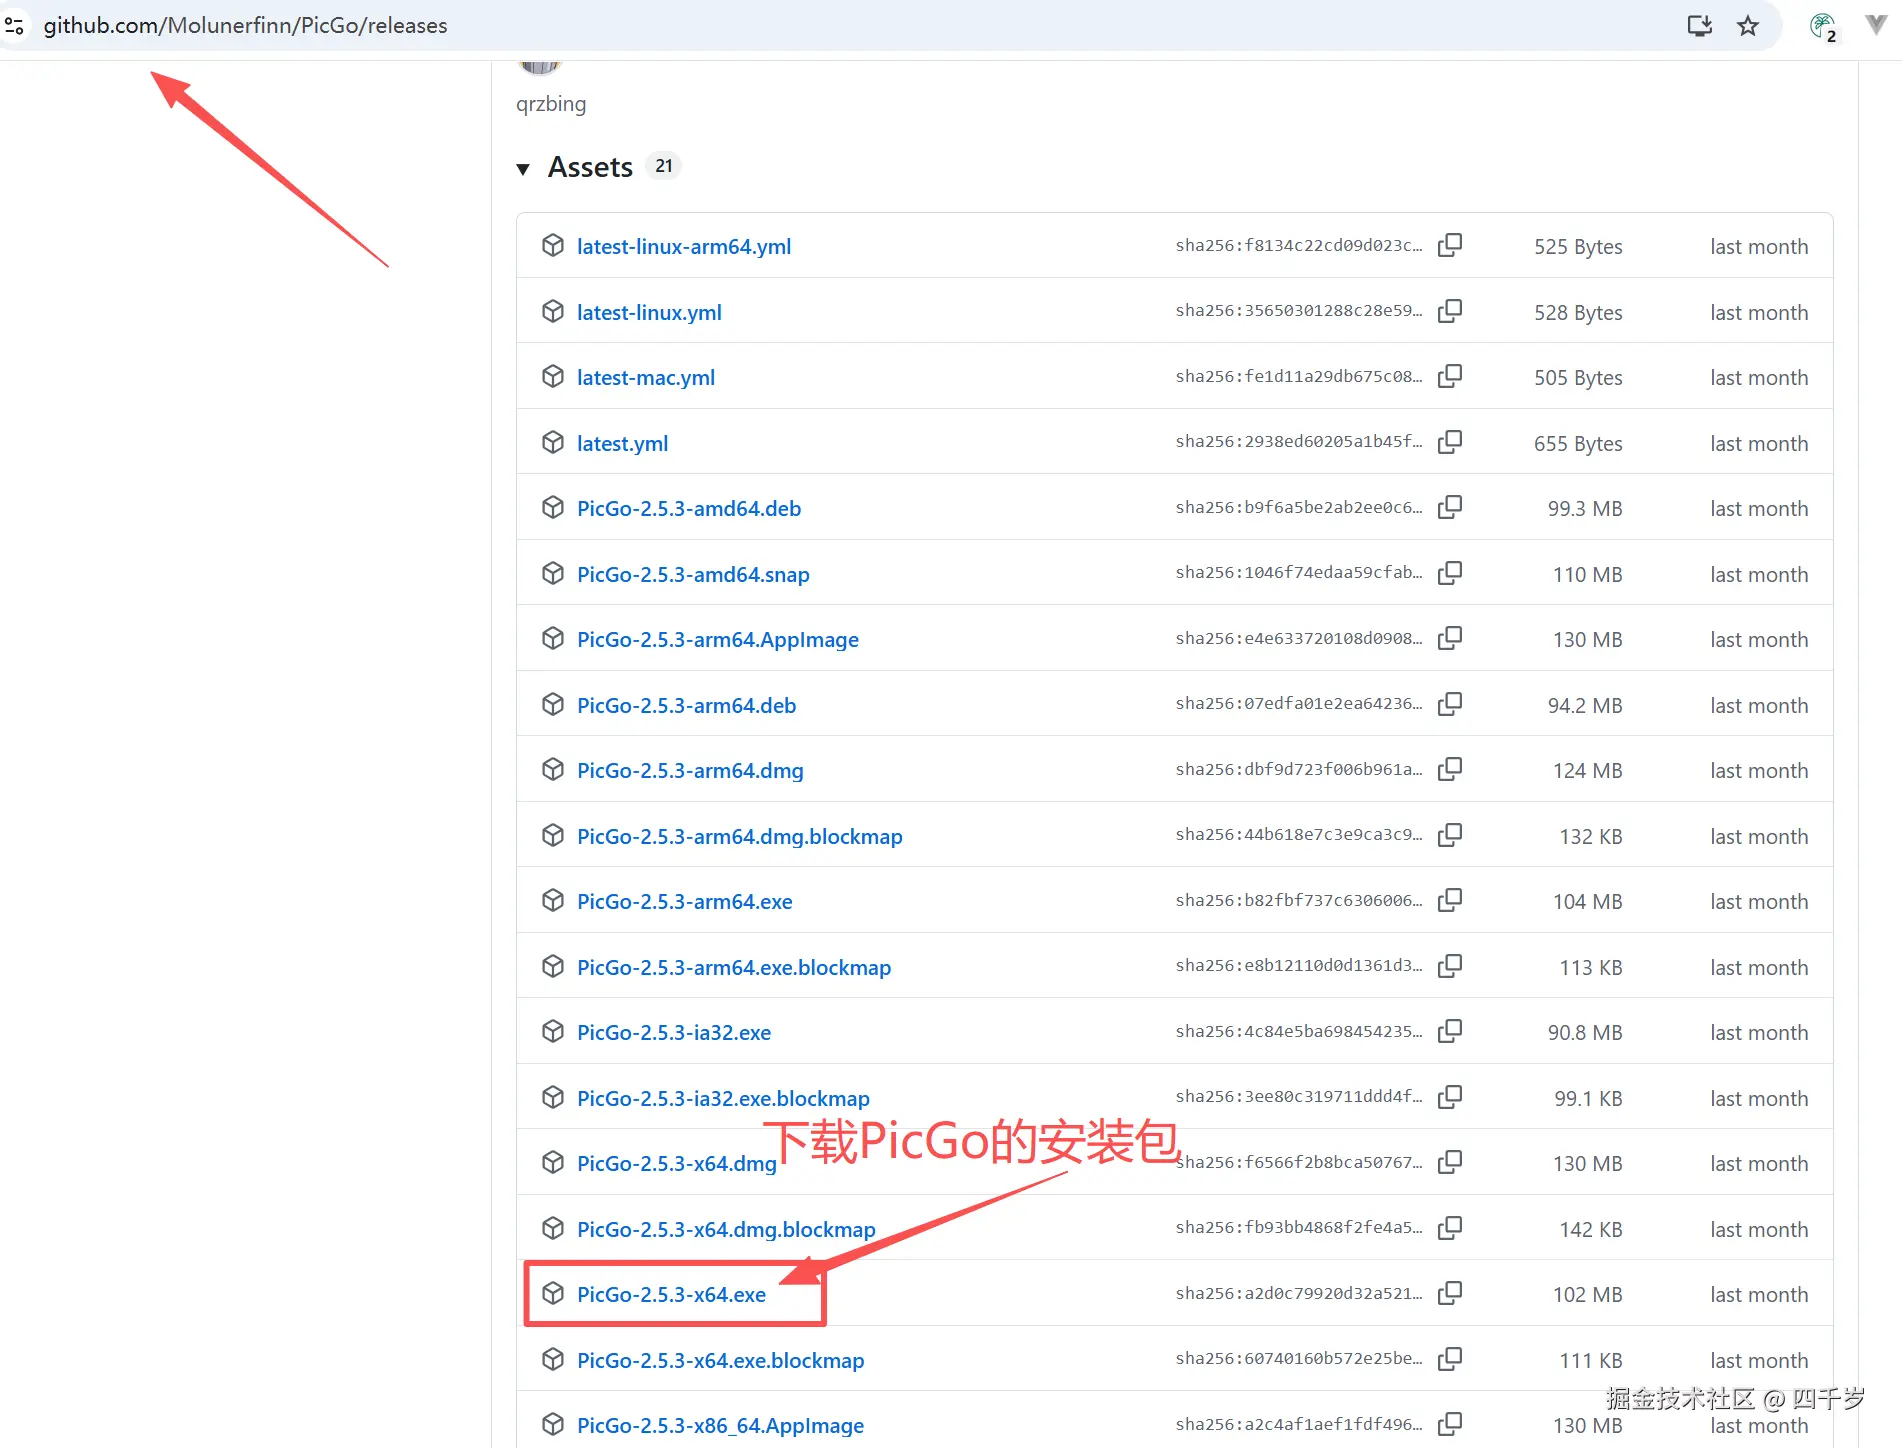Download PicGo-2.5.3-arm64.exe installer

[685, 901]
